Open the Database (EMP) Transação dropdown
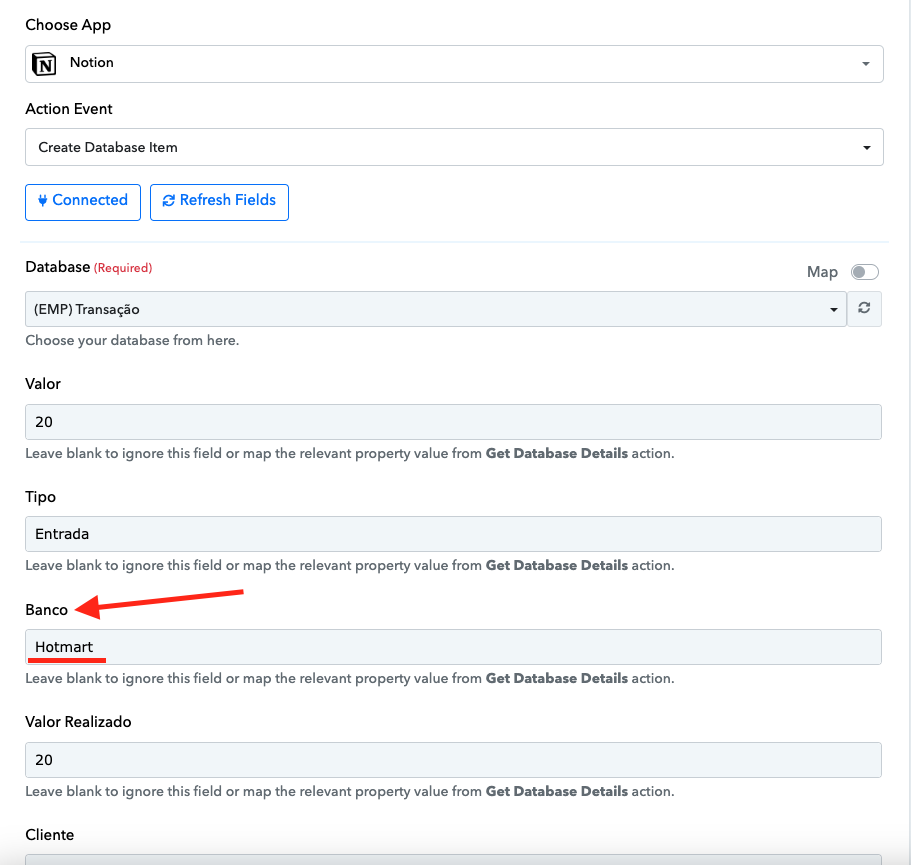 pyautogui.click(x=436, y=309)
